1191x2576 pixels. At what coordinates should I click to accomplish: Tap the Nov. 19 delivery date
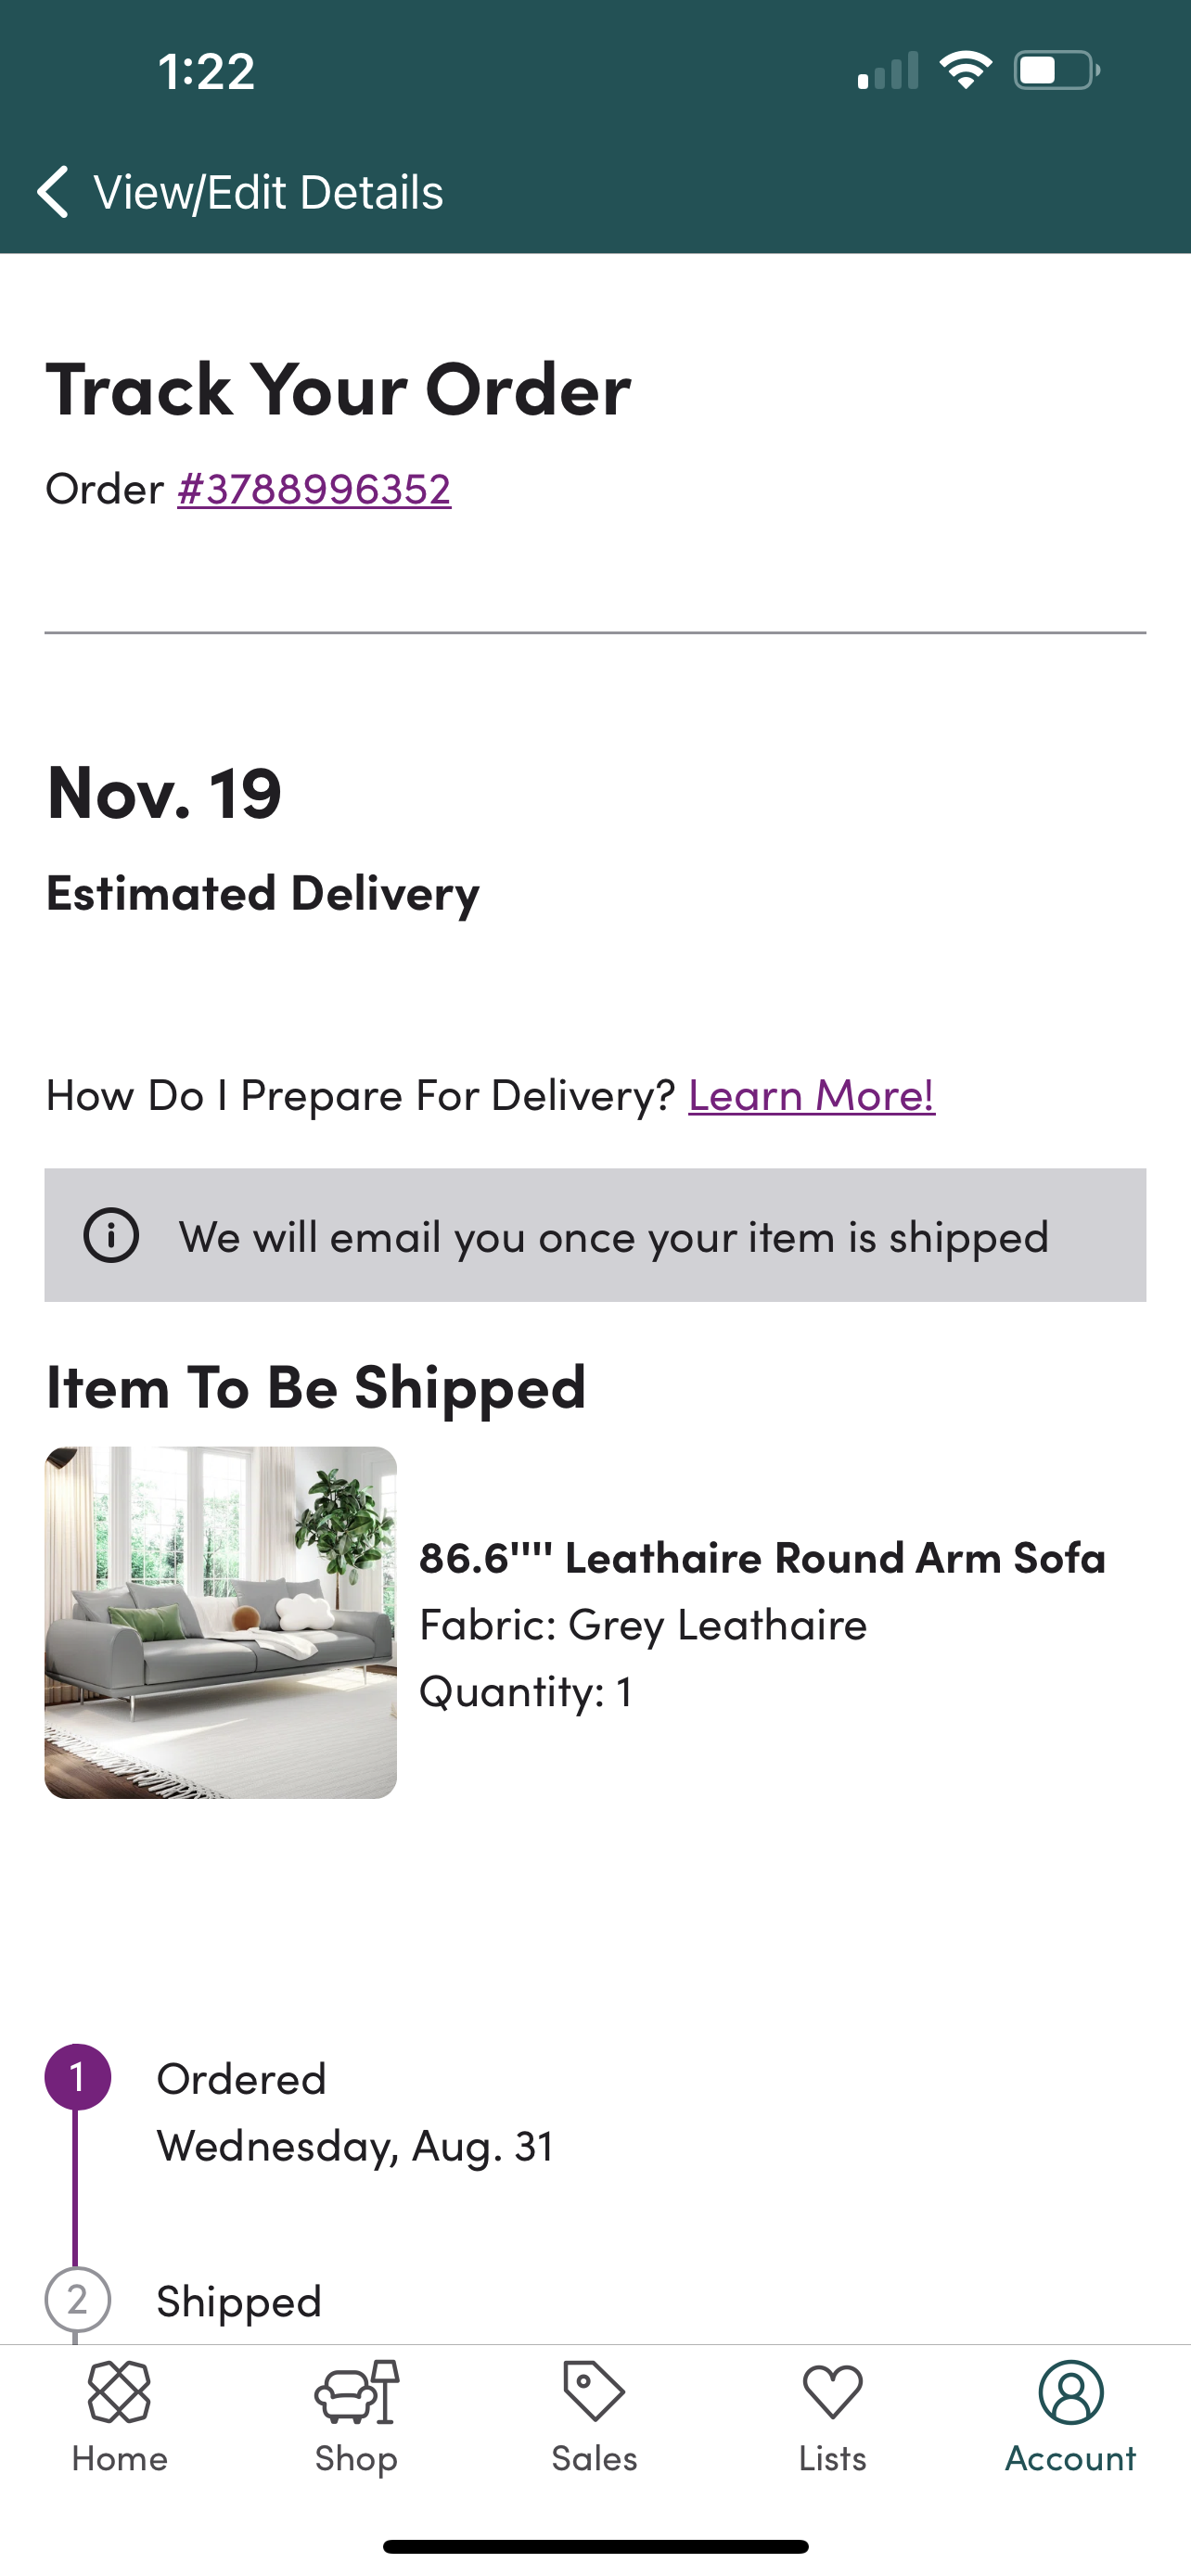coord(164,792)
